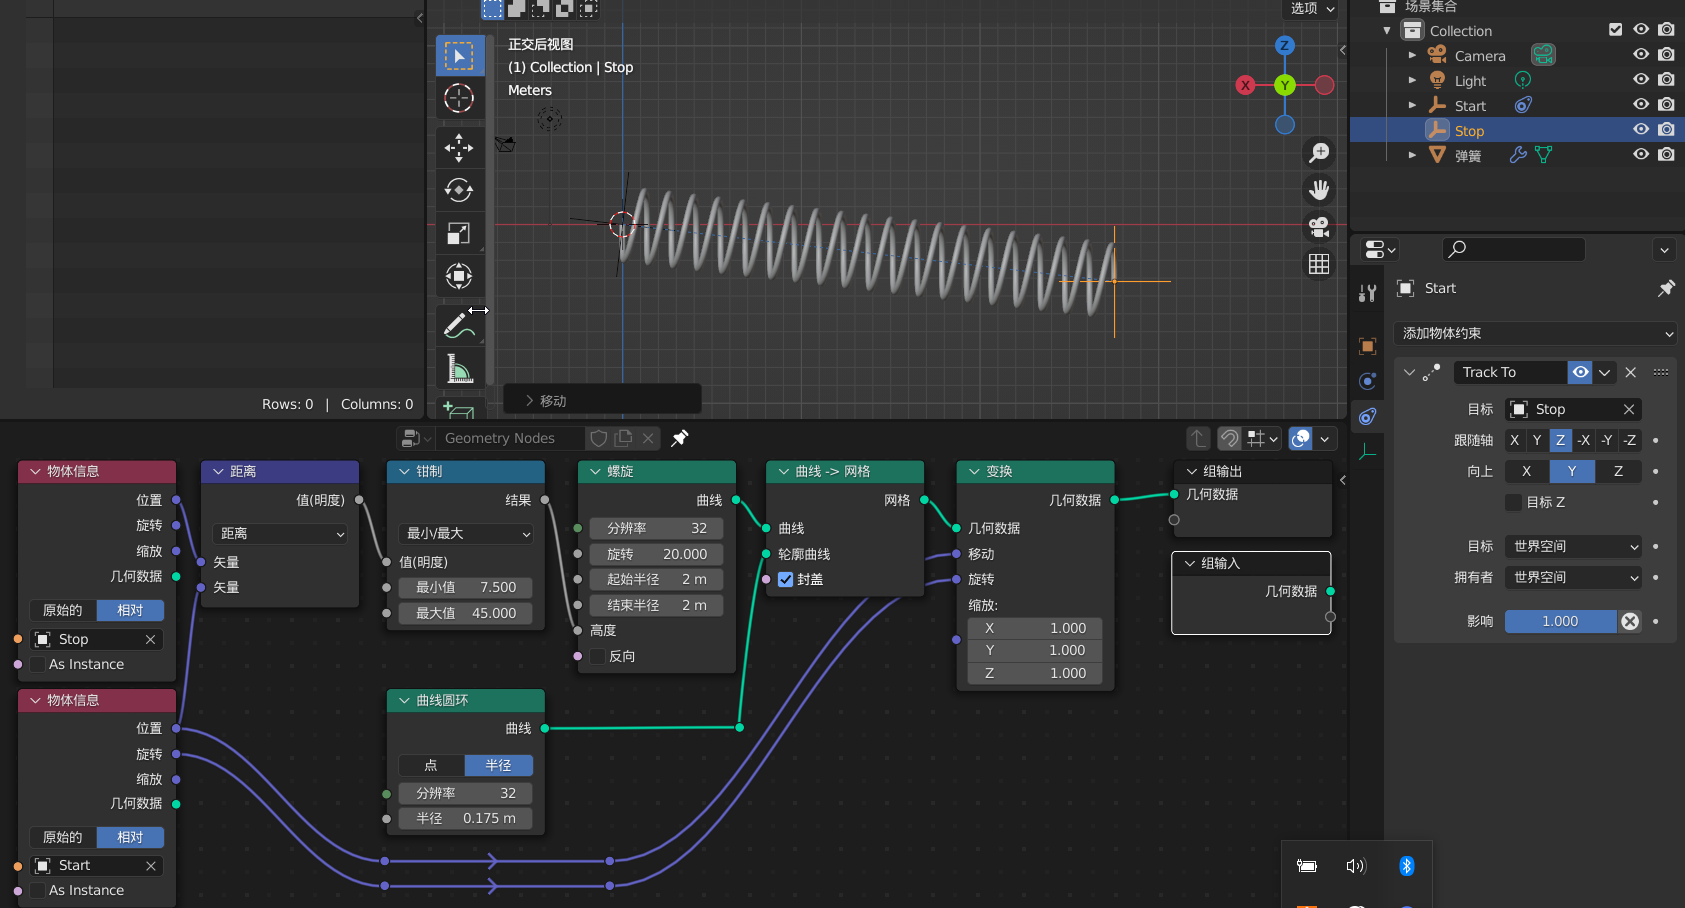Toggle camera view in the viewport
The width and height of the screenshot is (1685, 908).
coord(1319,227)
